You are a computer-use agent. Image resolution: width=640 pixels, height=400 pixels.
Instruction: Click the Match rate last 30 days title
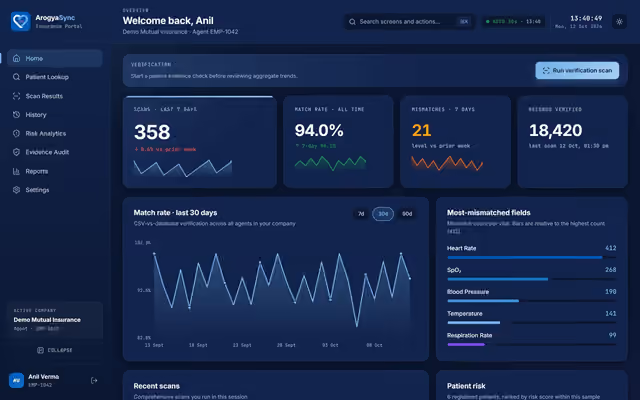point(175,213)
